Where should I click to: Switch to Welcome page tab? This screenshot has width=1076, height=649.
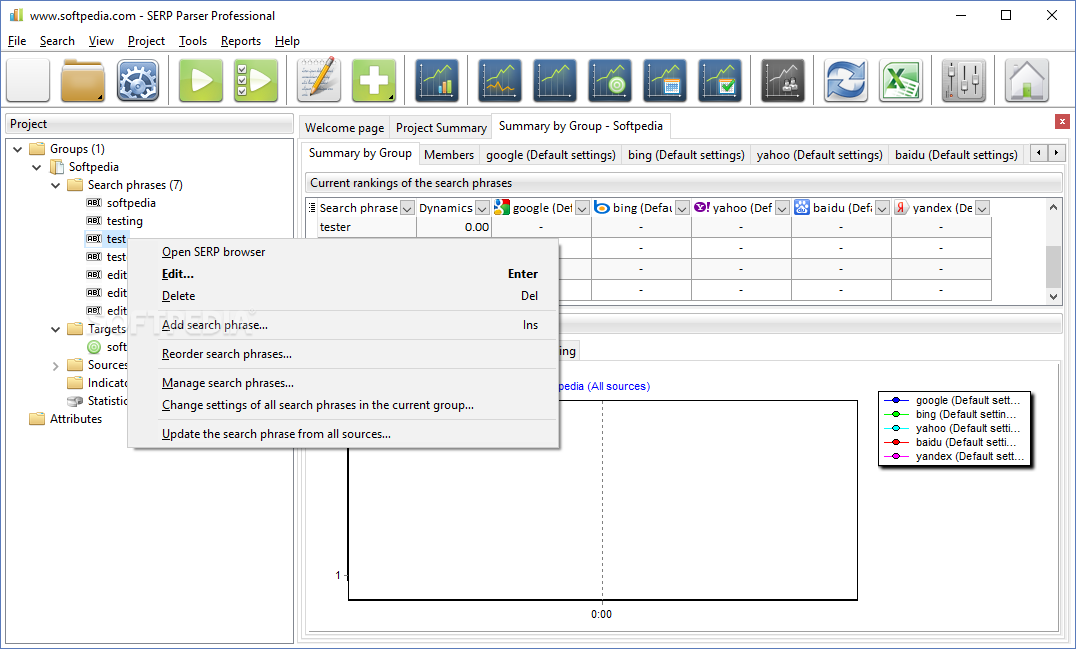tap(344, 128)
